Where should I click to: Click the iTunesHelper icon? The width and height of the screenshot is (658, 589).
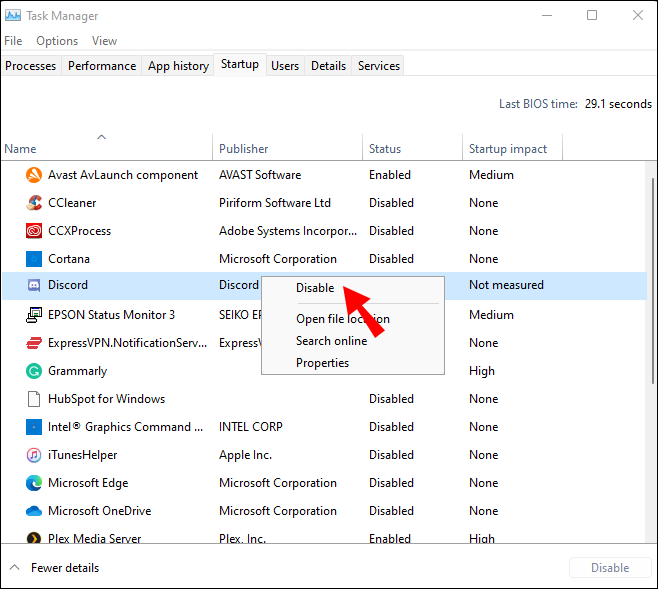[x=31, y=455]
